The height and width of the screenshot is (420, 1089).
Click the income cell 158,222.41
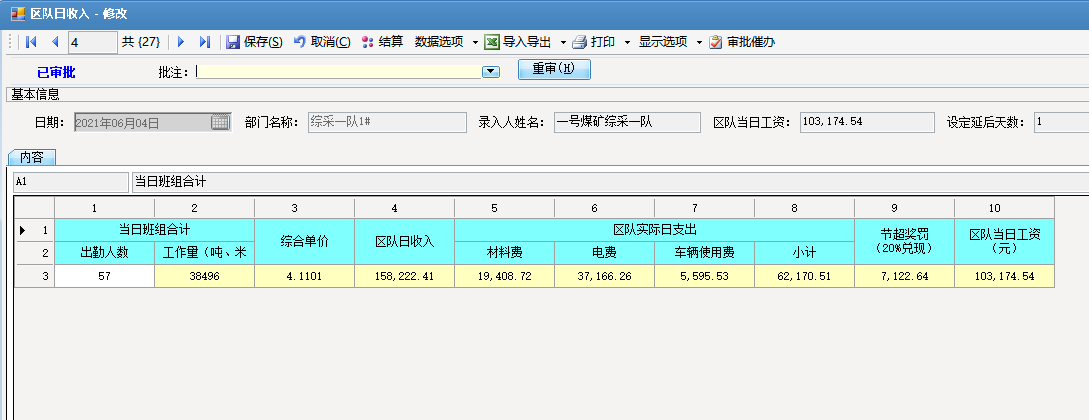coord(404,276)
